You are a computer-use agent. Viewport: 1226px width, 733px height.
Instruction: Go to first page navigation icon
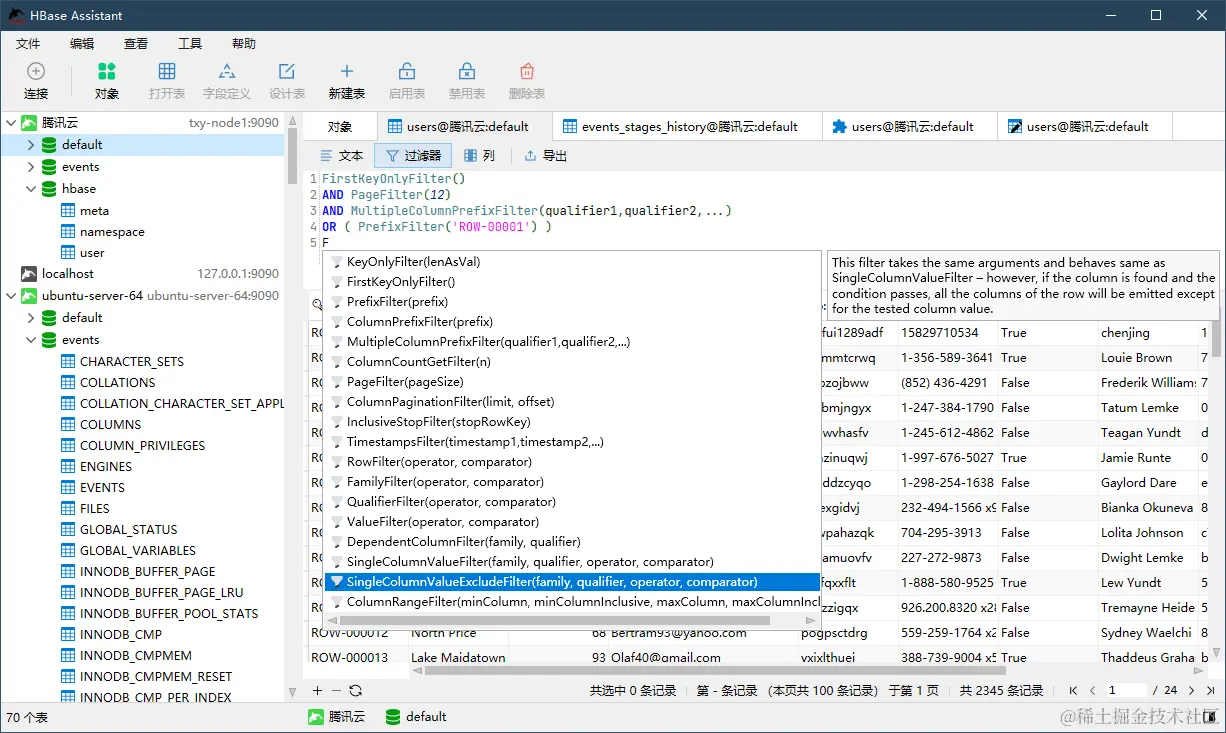tap(1073, 690)
